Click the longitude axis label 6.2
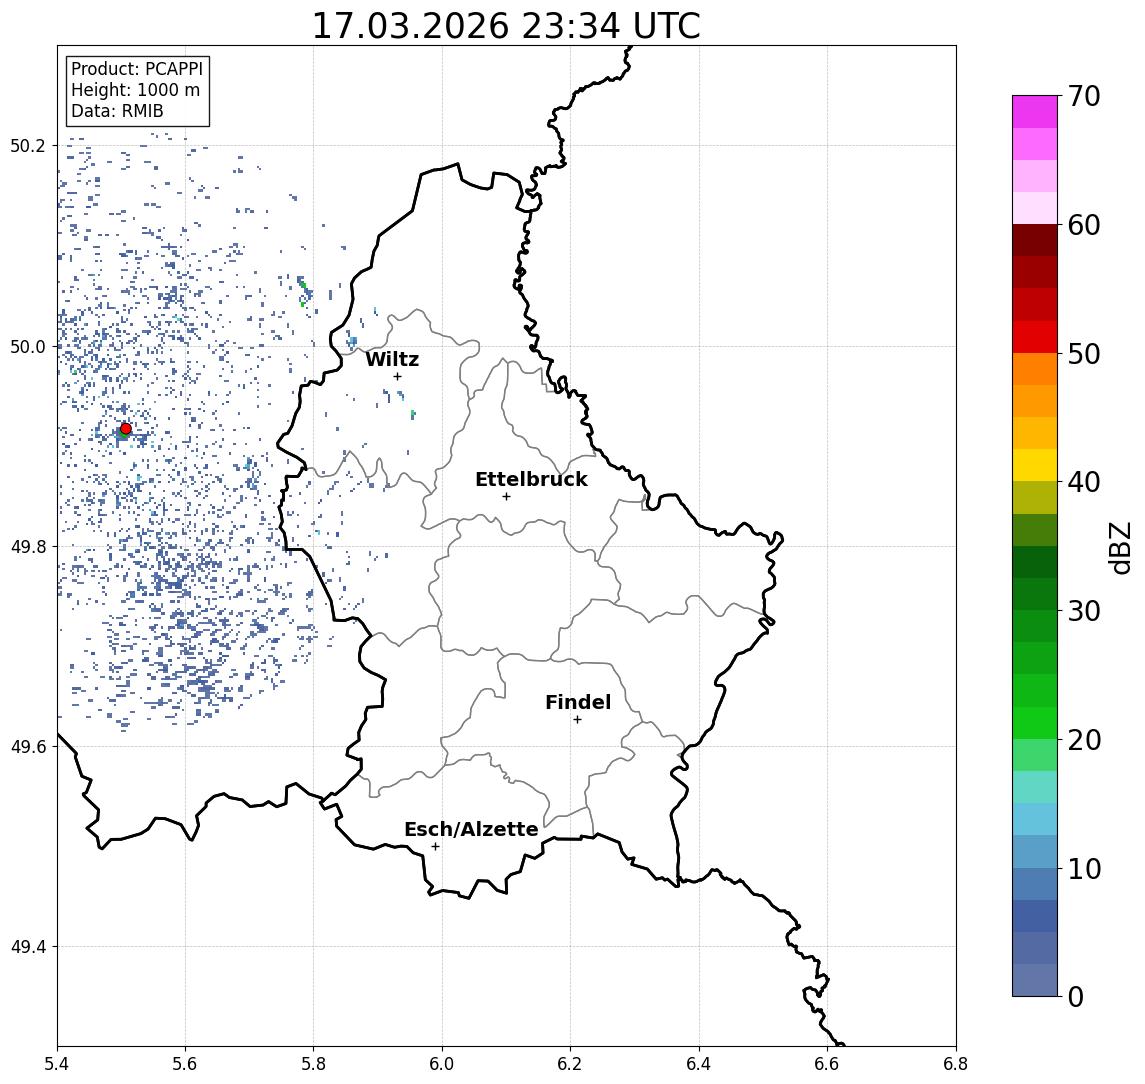This screenshot has width=1145, height=1084. pyautogui.click(x=570, y=1064)
